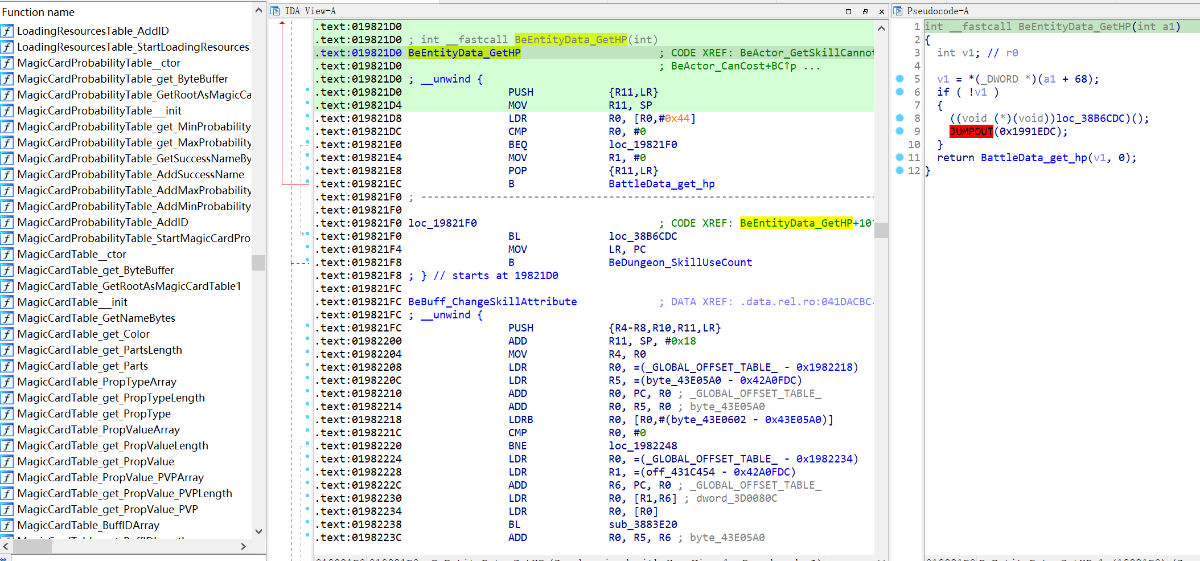The image size is (1200, 561).
Task: Click the Function name column header
Action: tap(38, 12)
